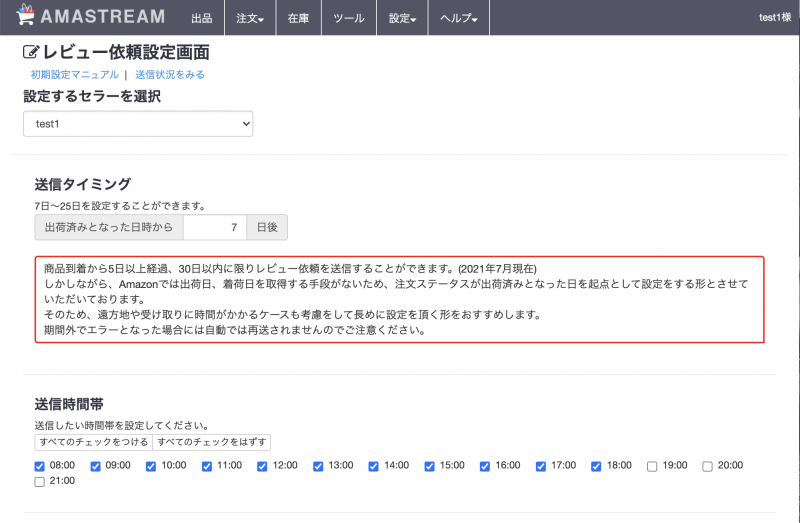
Task: Enable the 20:00 time slot
Action: [708, 466]
